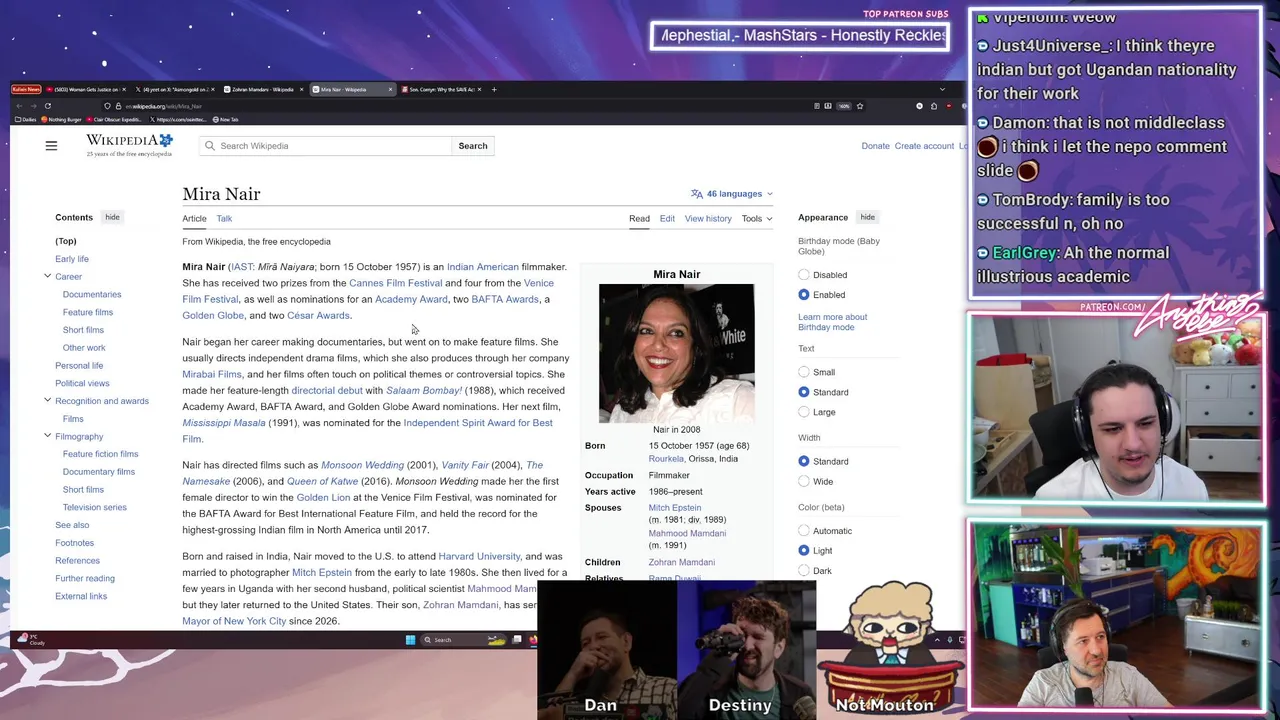1280x720 pixels.
Task: Switch to the Talk tab
Action: pos(224,218)
